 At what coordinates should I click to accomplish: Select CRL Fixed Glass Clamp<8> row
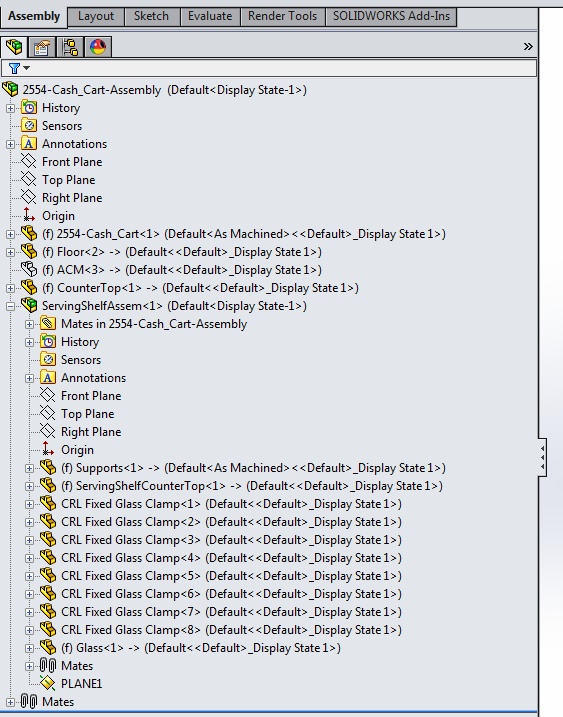(x=231, y=630)
